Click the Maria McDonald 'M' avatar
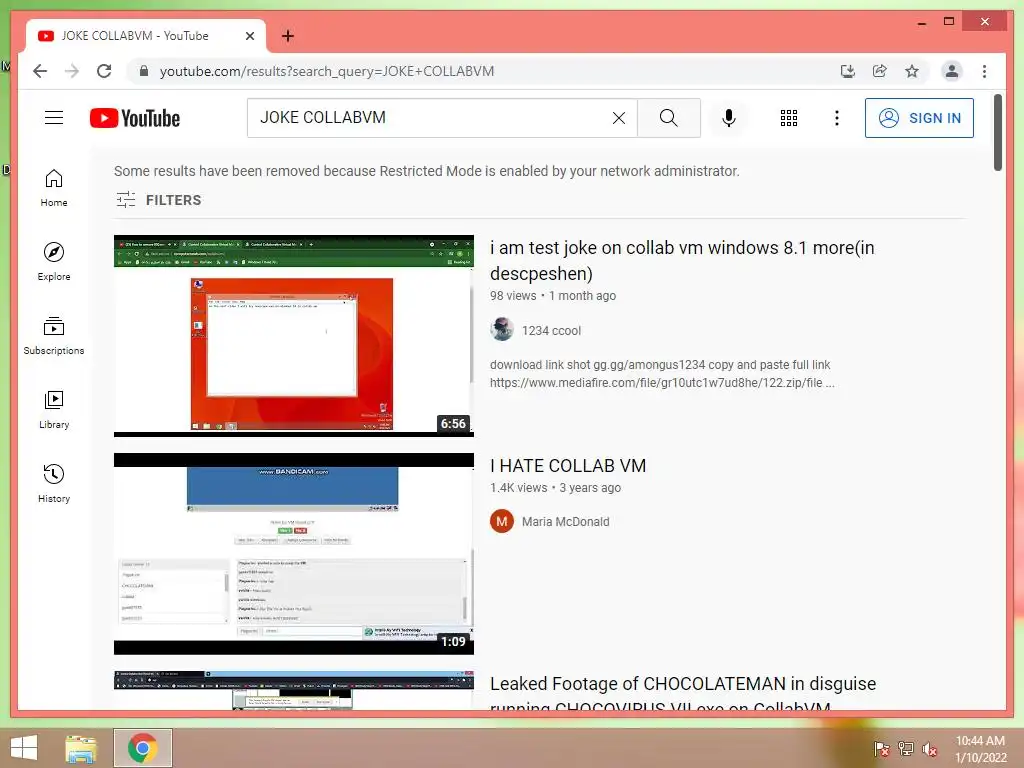The width and height of the screenshot is (1024, 768). click(502, 521)
